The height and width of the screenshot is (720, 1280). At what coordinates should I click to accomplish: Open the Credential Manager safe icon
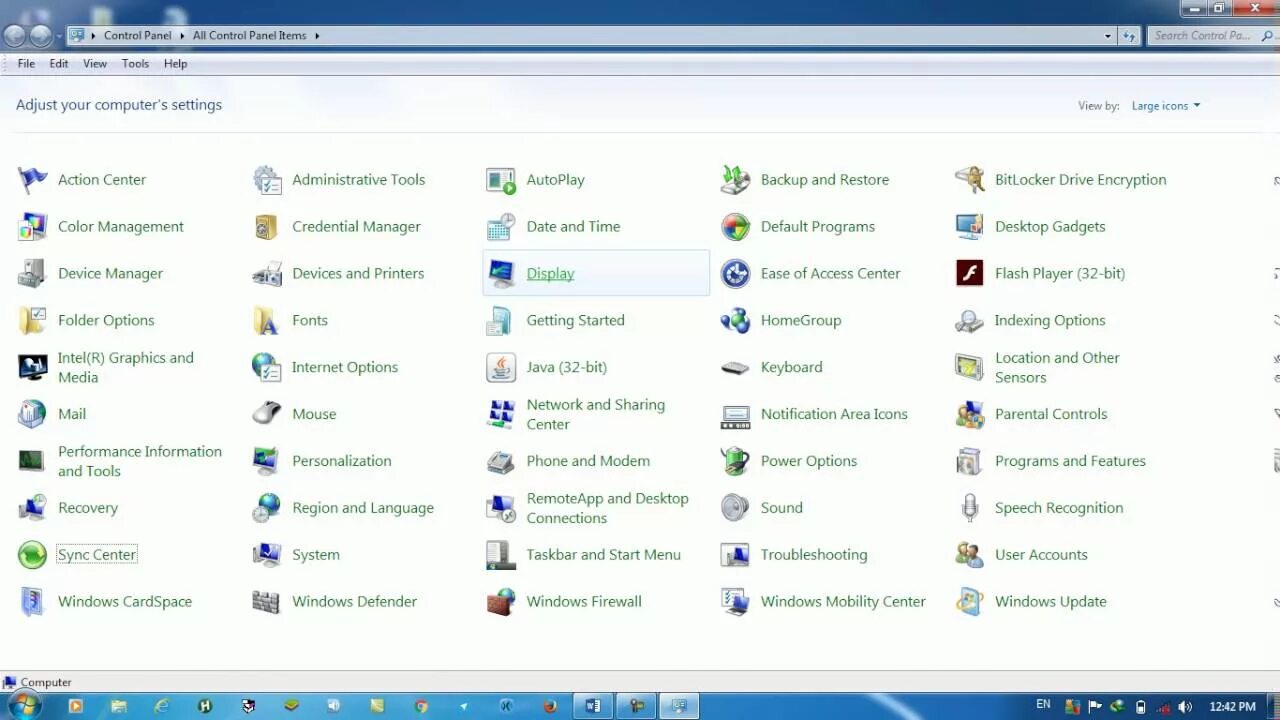tap(267, 227)
